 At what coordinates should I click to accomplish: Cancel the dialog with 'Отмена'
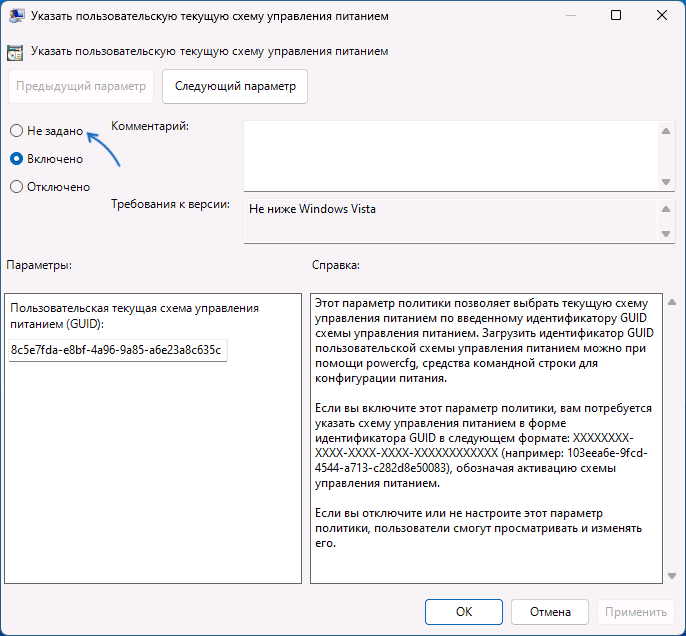[550, 612]
